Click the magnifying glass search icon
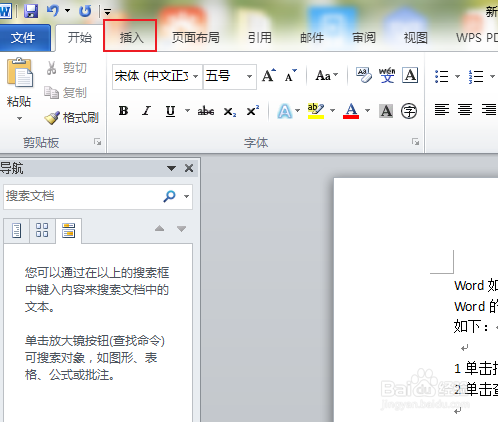The height and width of the screenshot is (422, 498). [169, 196]
